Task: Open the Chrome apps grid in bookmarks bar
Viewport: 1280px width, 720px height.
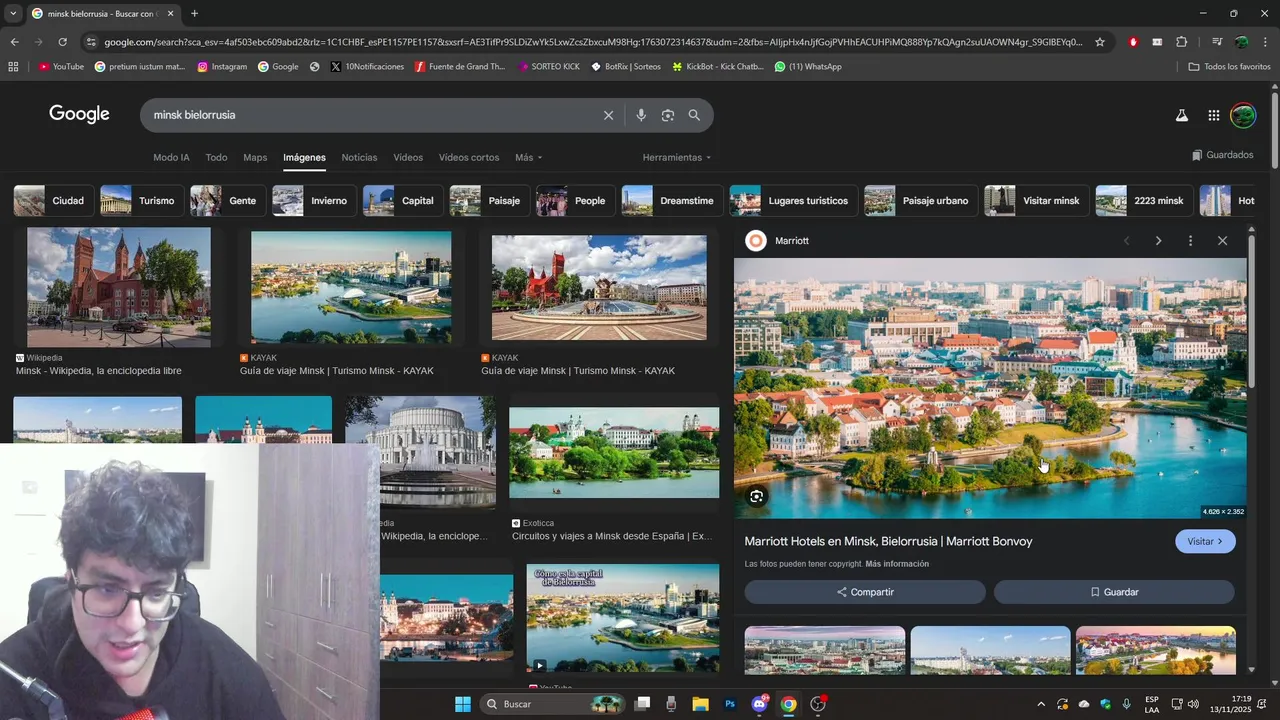Action: point(13,66)
